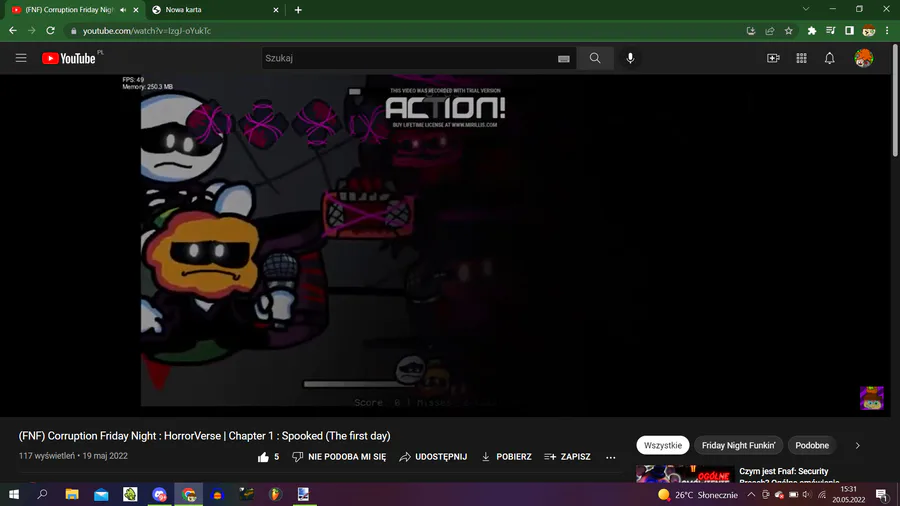
Task: Go to the YouTube home logo
Action: coord(68,58)
